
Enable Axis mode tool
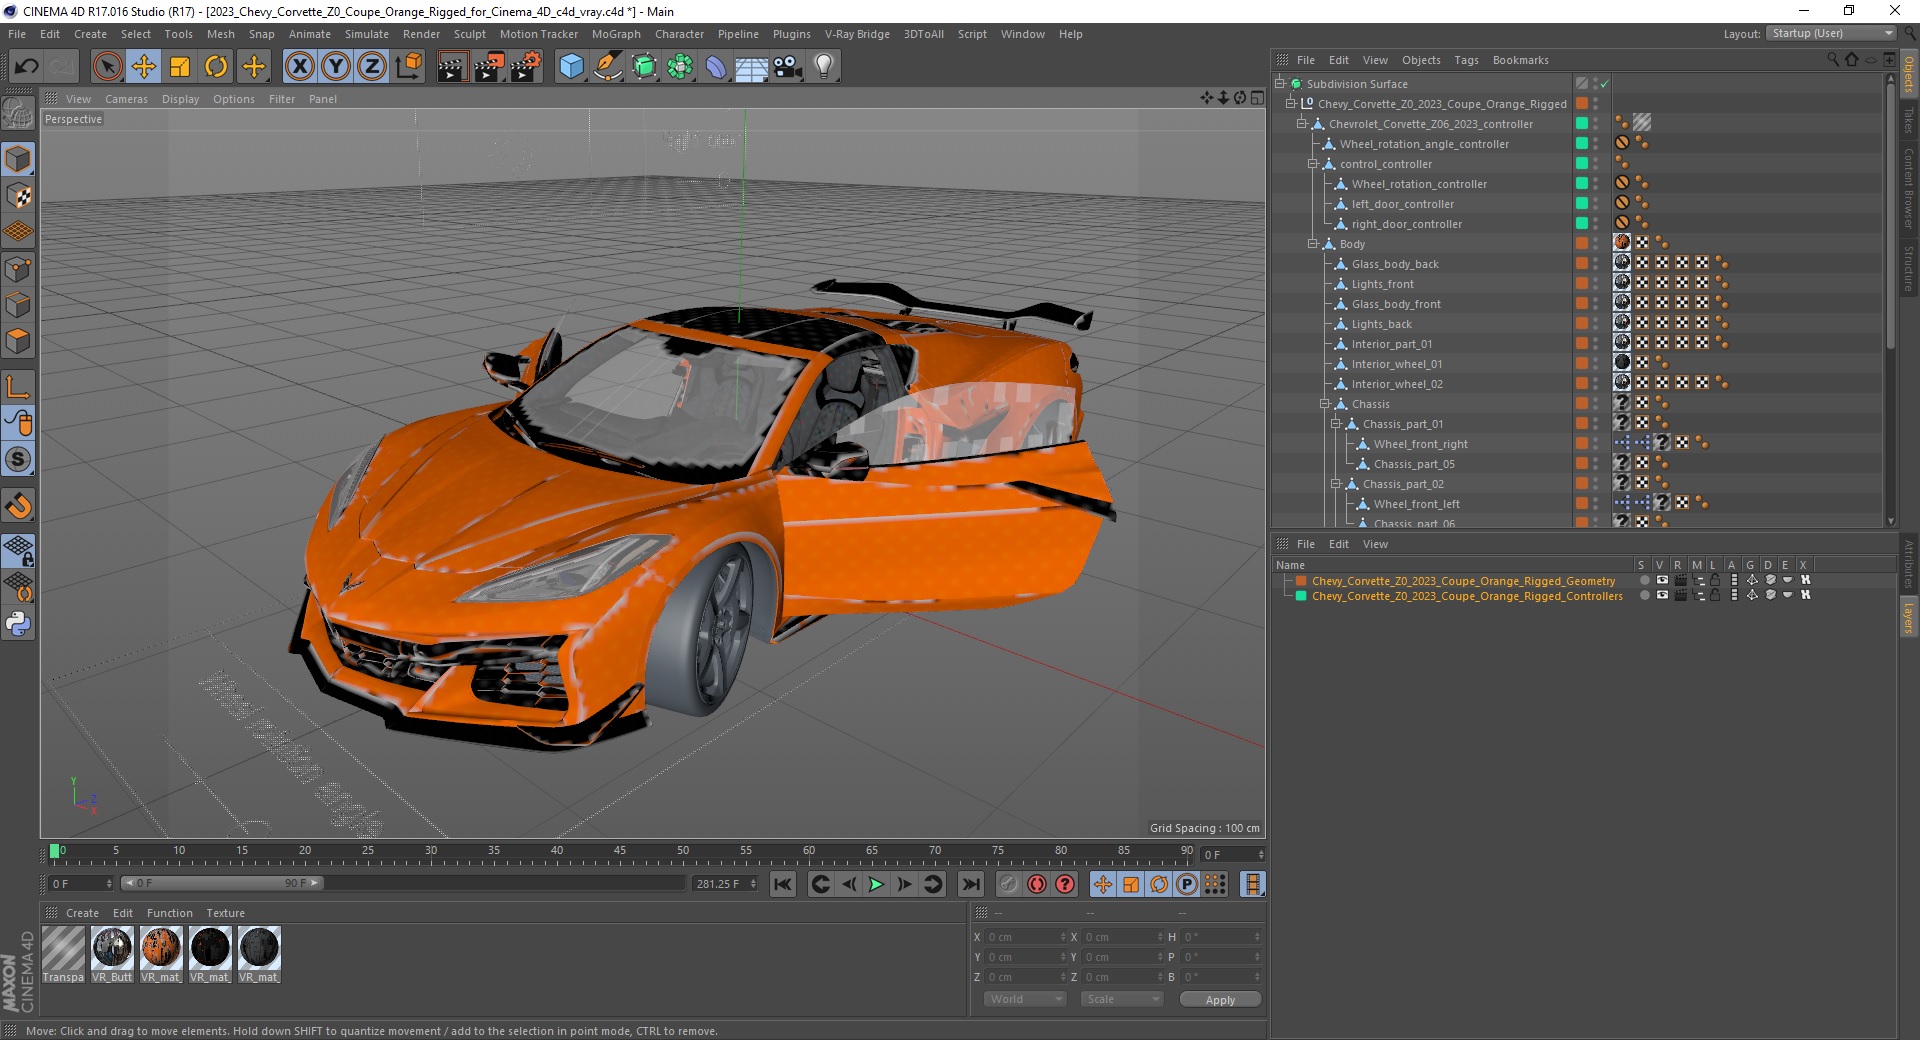(18, 387)
